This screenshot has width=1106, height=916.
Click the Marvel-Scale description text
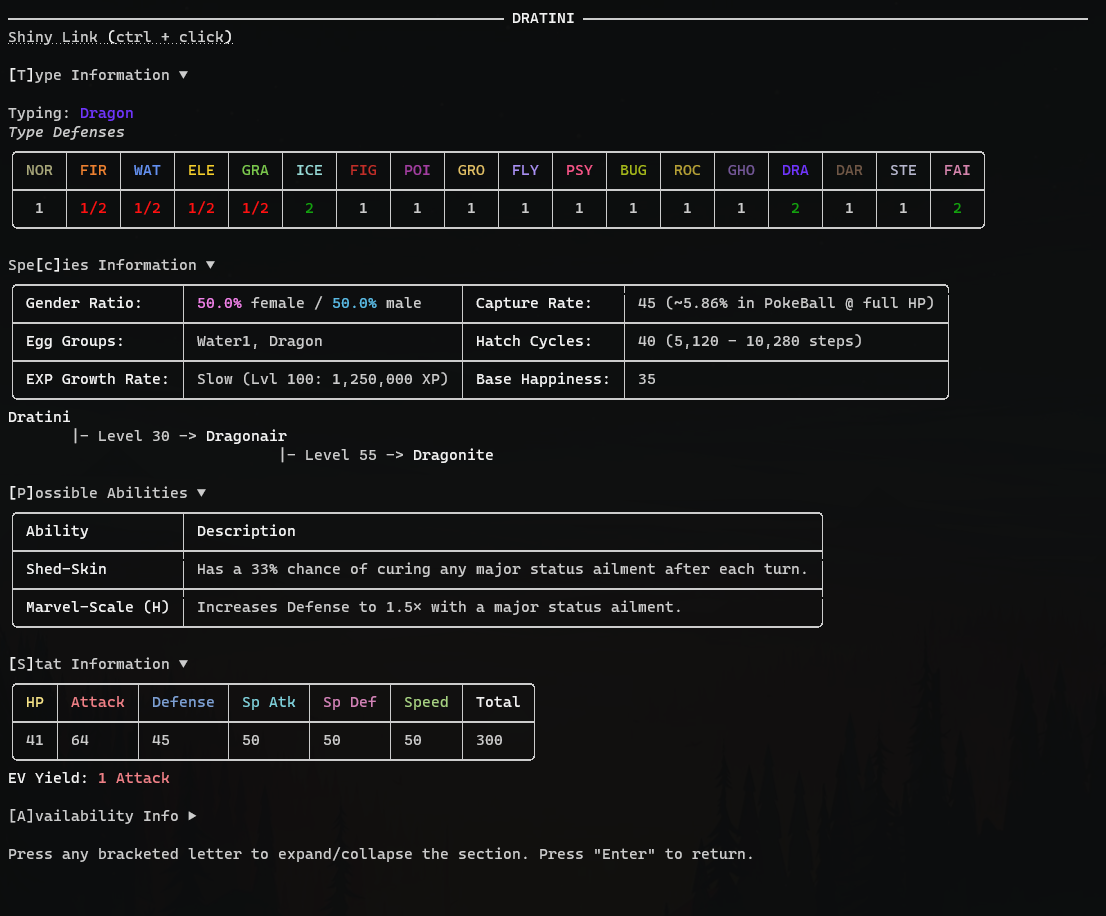pos(439,607)
